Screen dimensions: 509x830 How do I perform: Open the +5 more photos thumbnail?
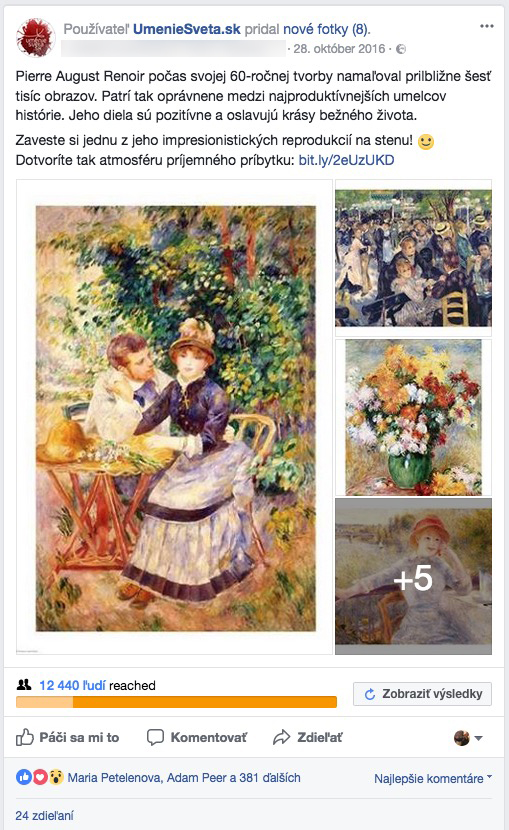(x=413, y=576)
